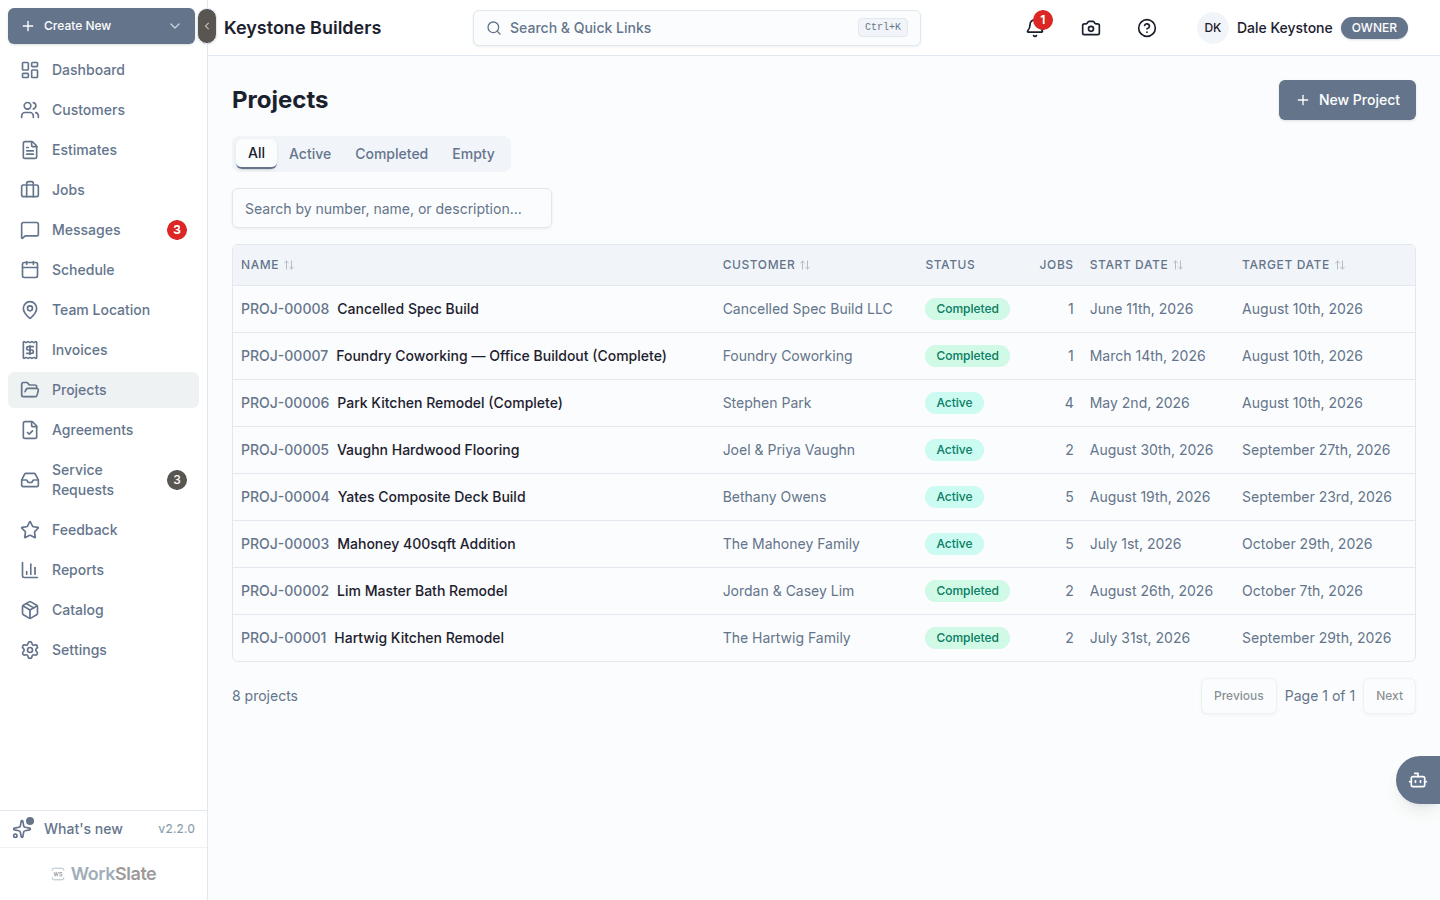The height and width of the screenshot is (900, 1440).
Task: Click version v2.2.0 label
Action: pyautogui.click(x=176, y=829)
